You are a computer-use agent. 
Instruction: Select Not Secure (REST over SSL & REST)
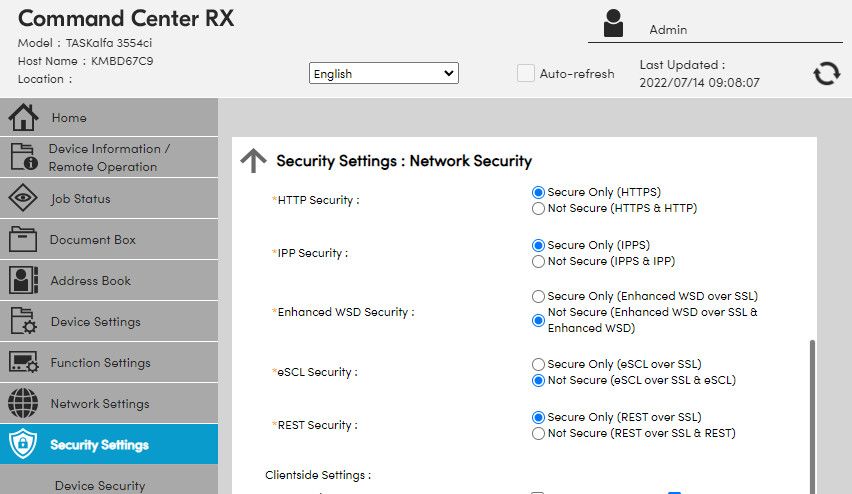(x=538, y=434)
